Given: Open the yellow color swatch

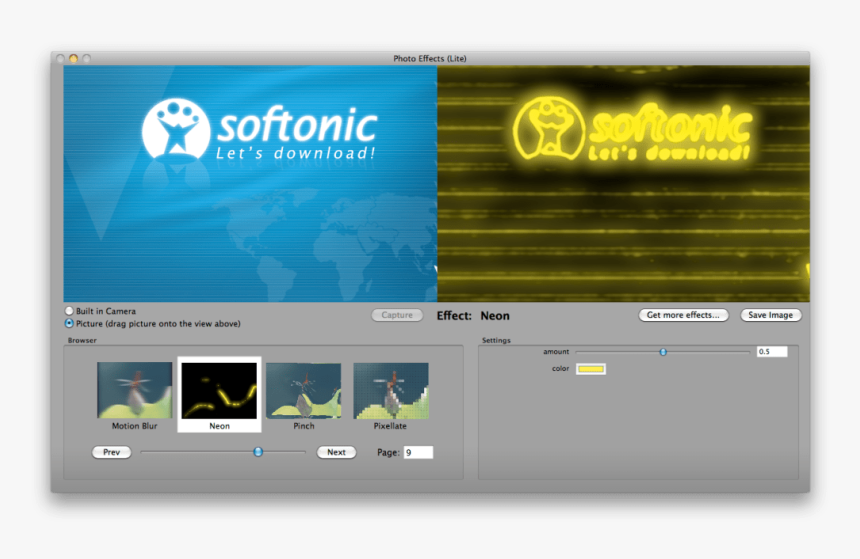Looking at the screenshot, I should (591, 369).
